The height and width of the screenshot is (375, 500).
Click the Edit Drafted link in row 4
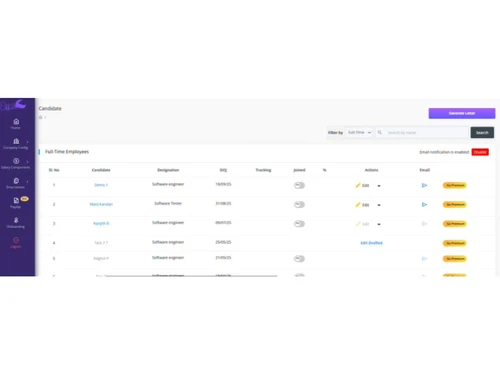click(x=371, y=243)
